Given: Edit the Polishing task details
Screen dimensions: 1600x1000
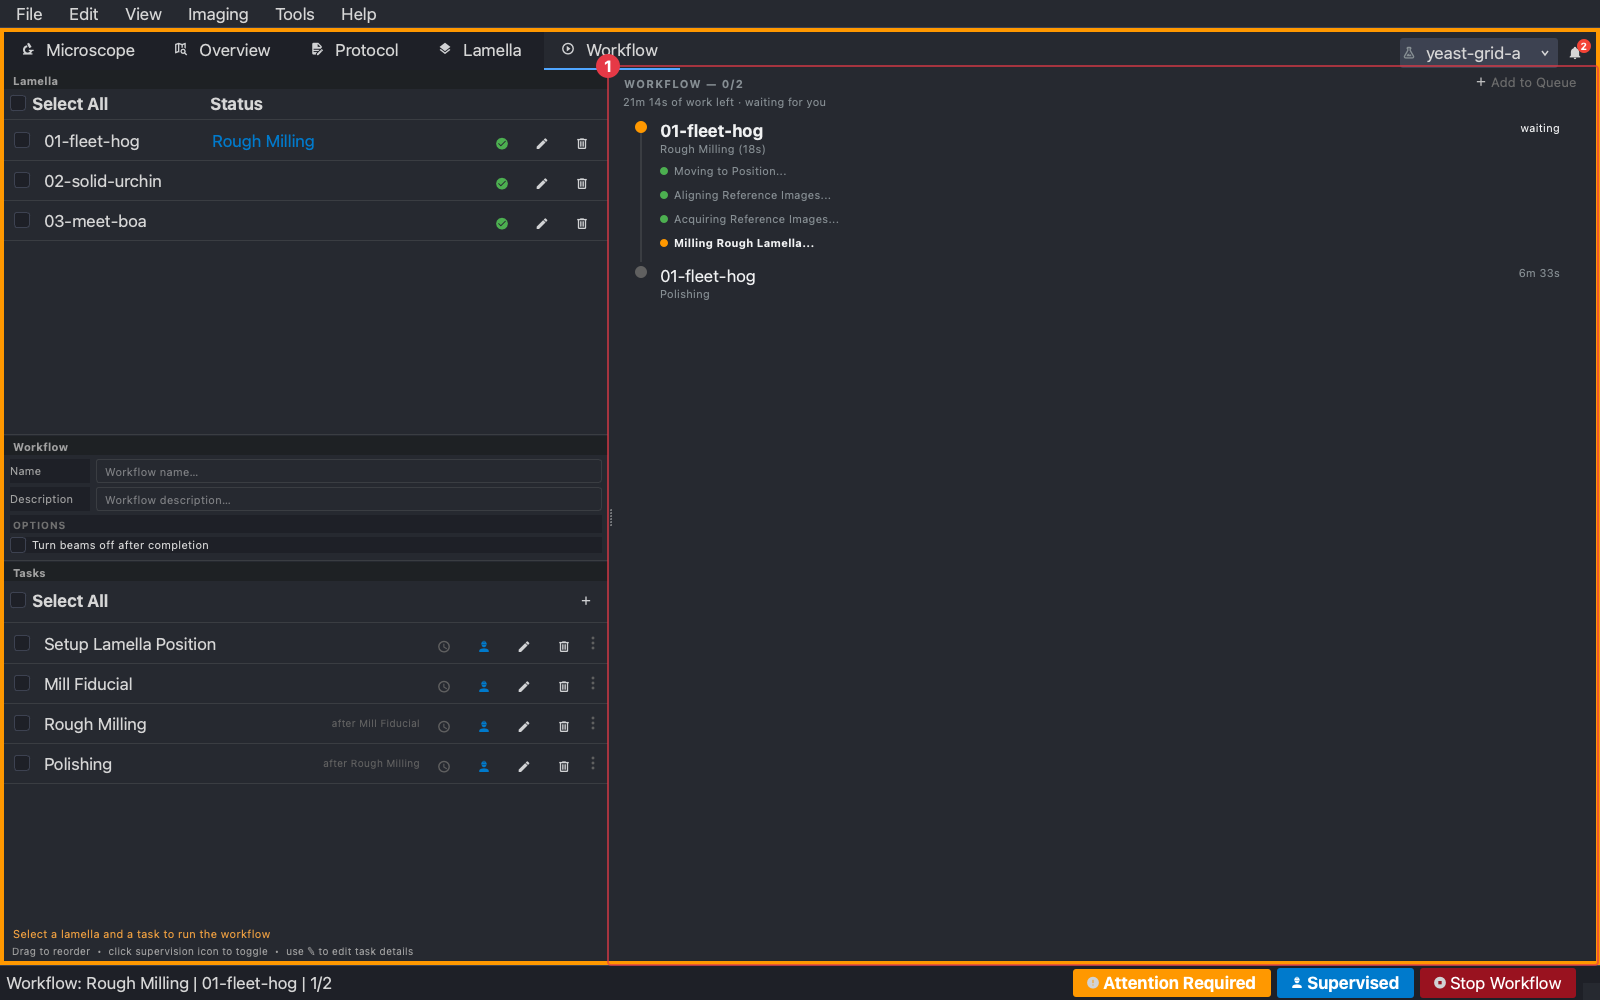Looking at the screenshot, I should (x=524, y=767).
